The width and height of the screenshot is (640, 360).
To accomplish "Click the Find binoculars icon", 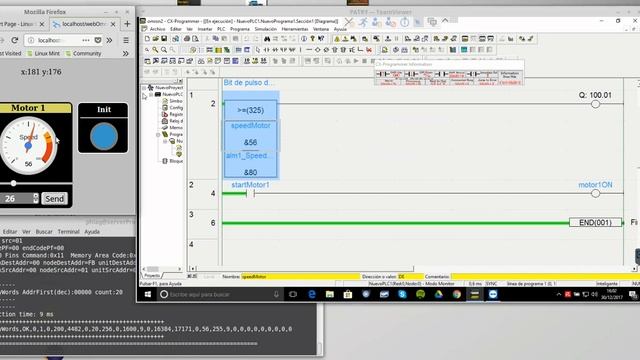I will click(267, 39).
